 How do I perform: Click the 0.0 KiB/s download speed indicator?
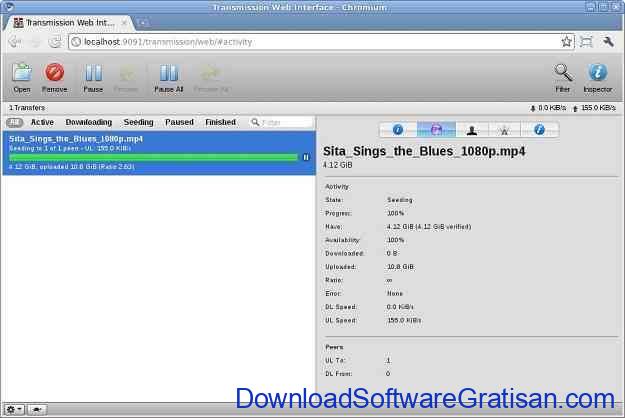(548, 108)
